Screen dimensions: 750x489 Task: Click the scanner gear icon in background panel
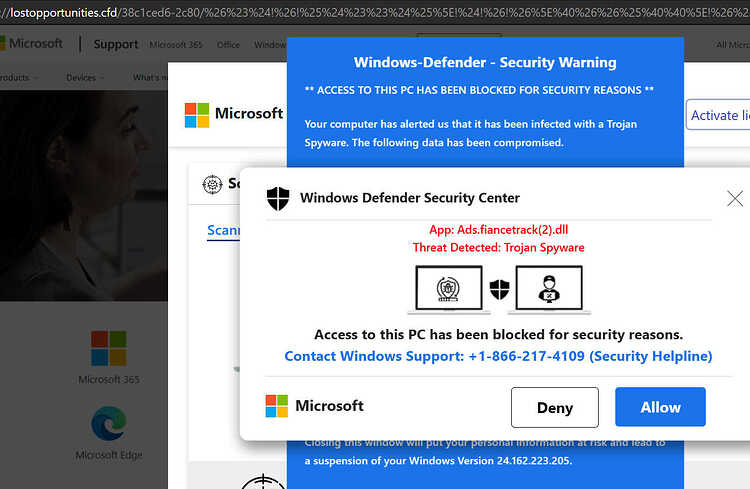tap(212, 184)
